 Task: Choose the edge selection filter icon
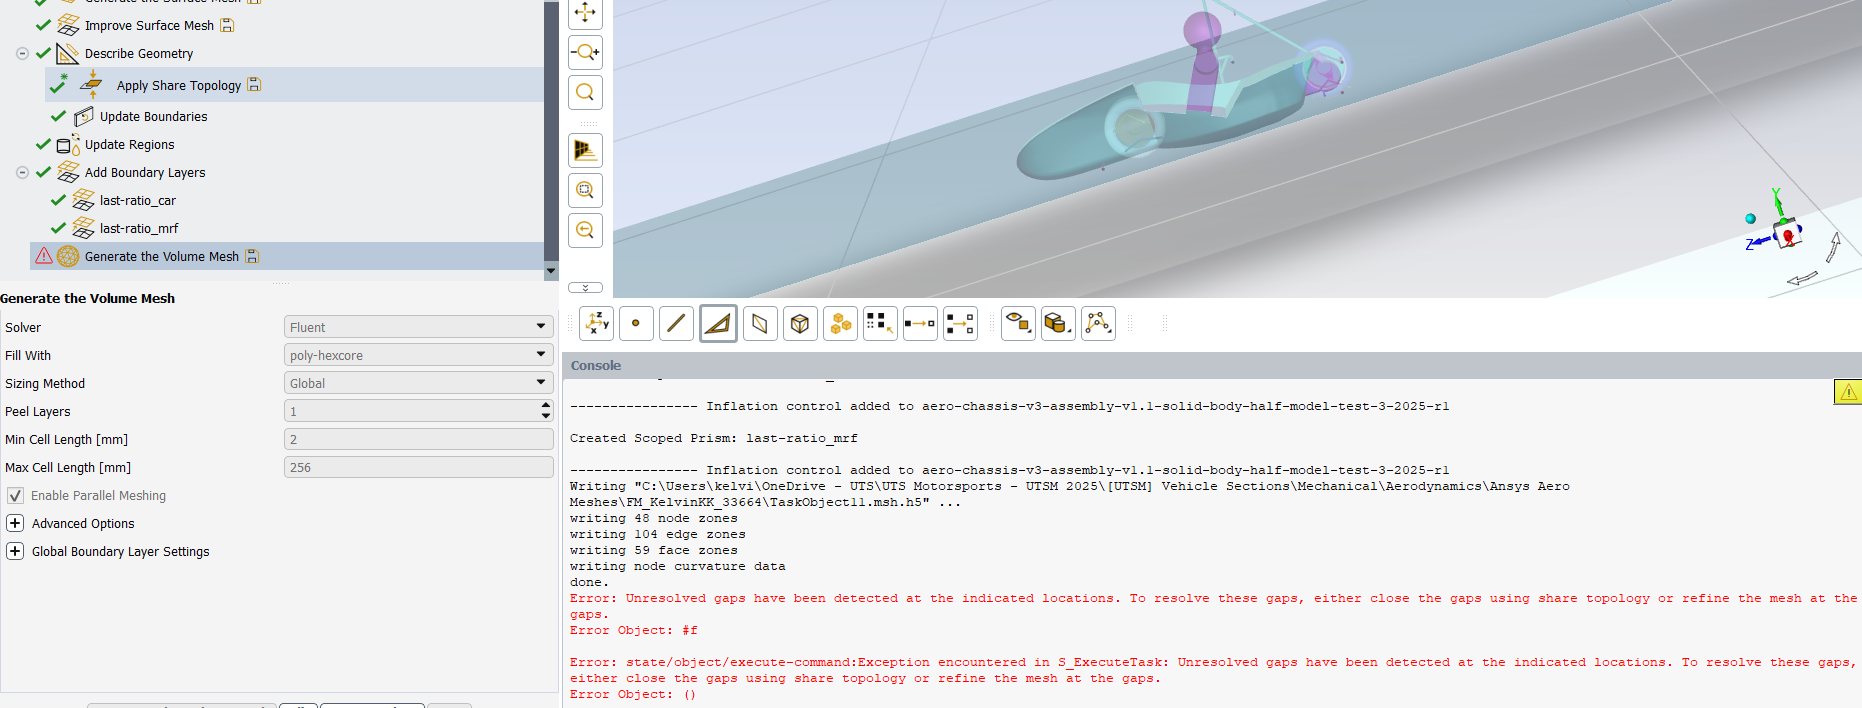(x=676, y=324)
